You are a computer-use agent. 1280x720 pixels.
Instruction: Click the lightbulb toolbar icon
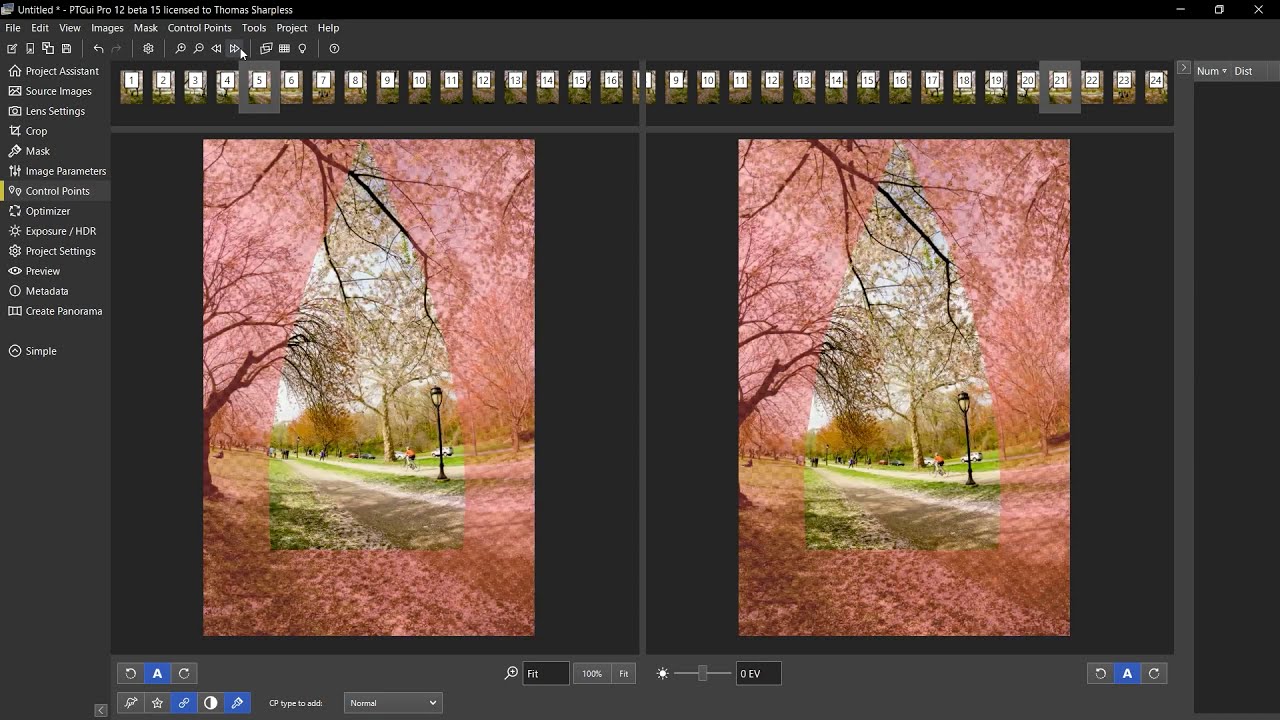(x=302, y=48)
